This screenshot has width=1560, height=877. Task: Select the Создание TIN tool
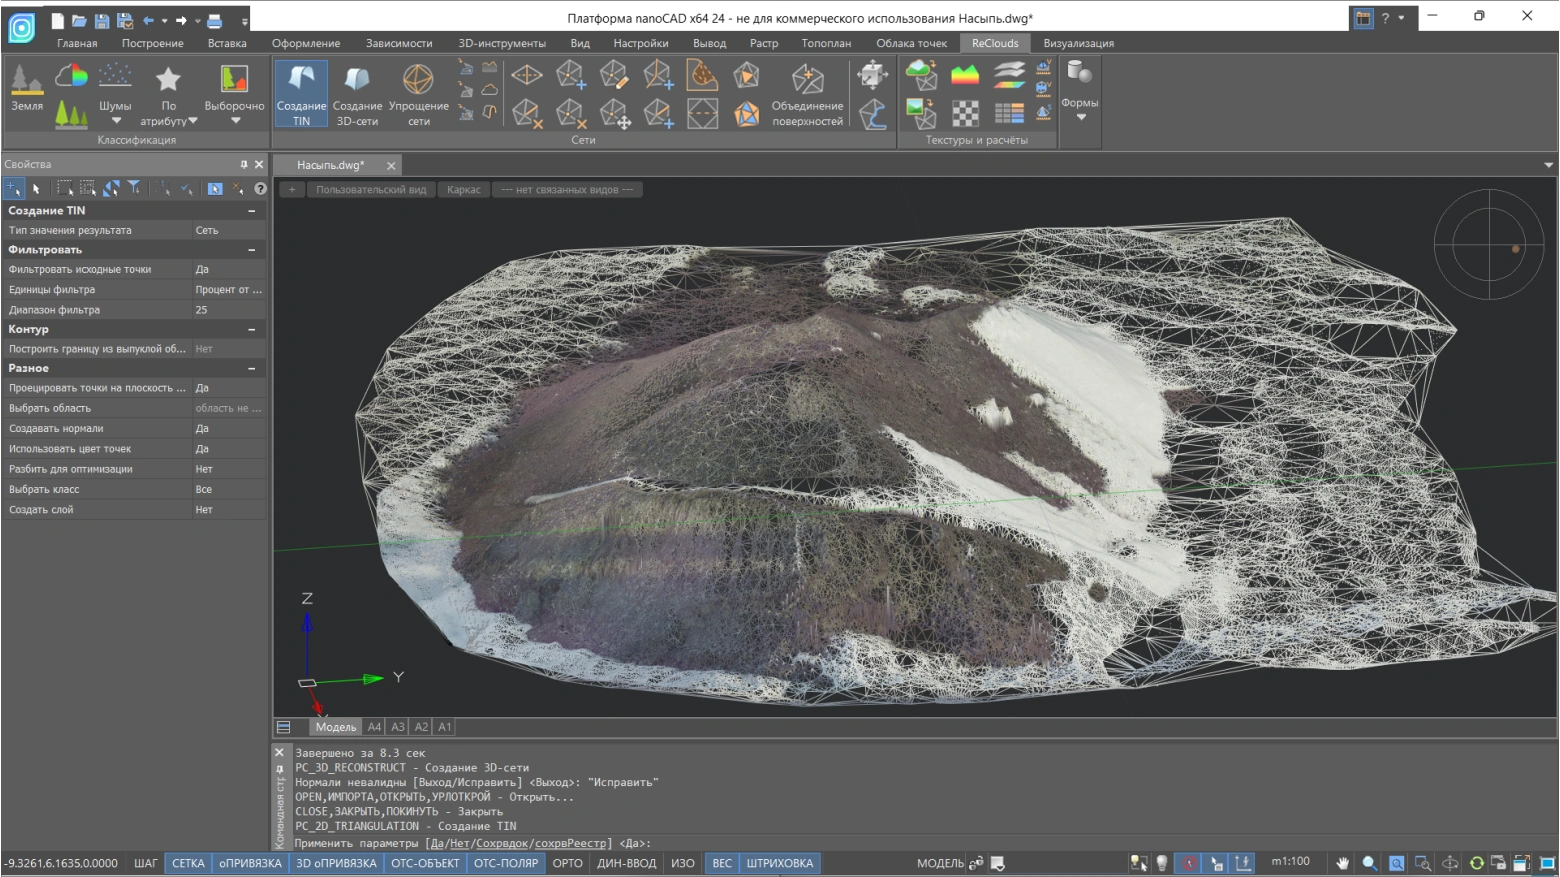[x=301, y=93]
